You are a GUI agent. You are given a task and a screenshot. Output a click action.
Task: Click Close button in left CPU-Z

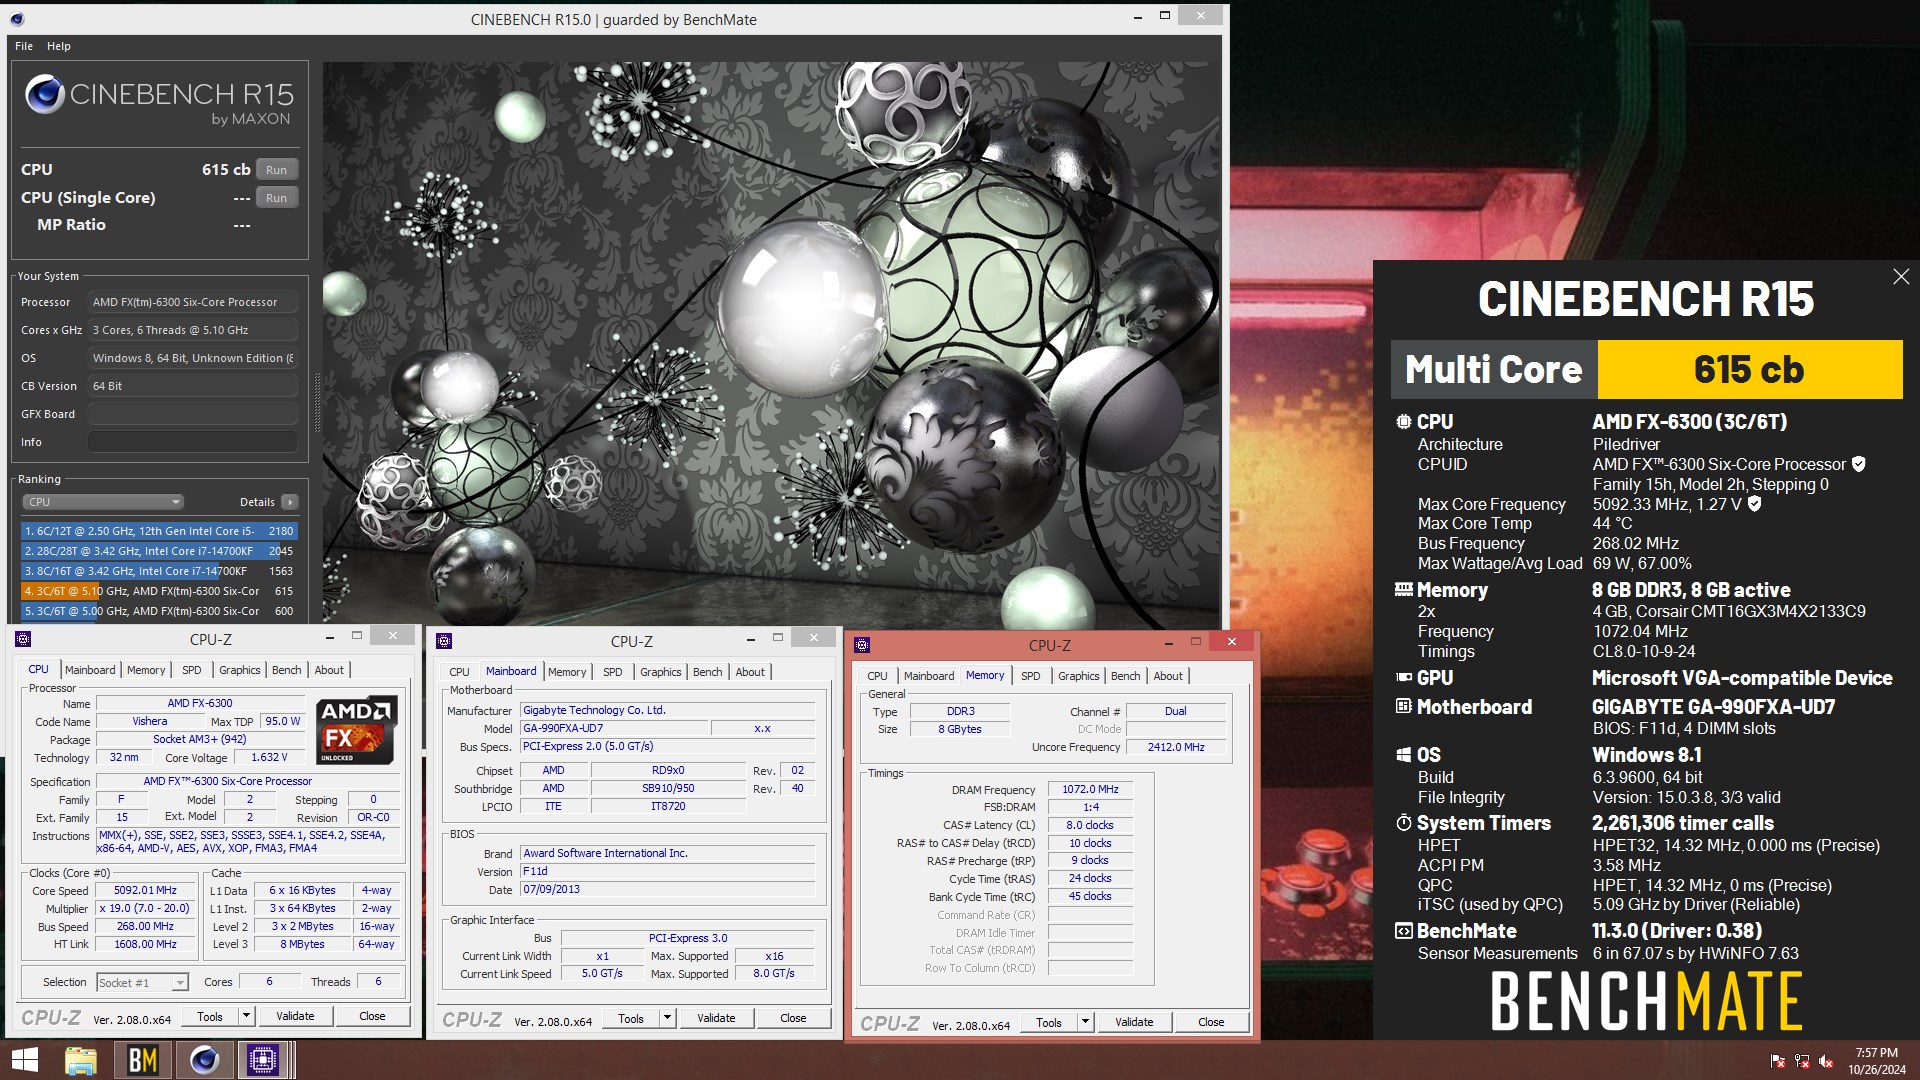pyautogui.click(x=372, y=1016)
